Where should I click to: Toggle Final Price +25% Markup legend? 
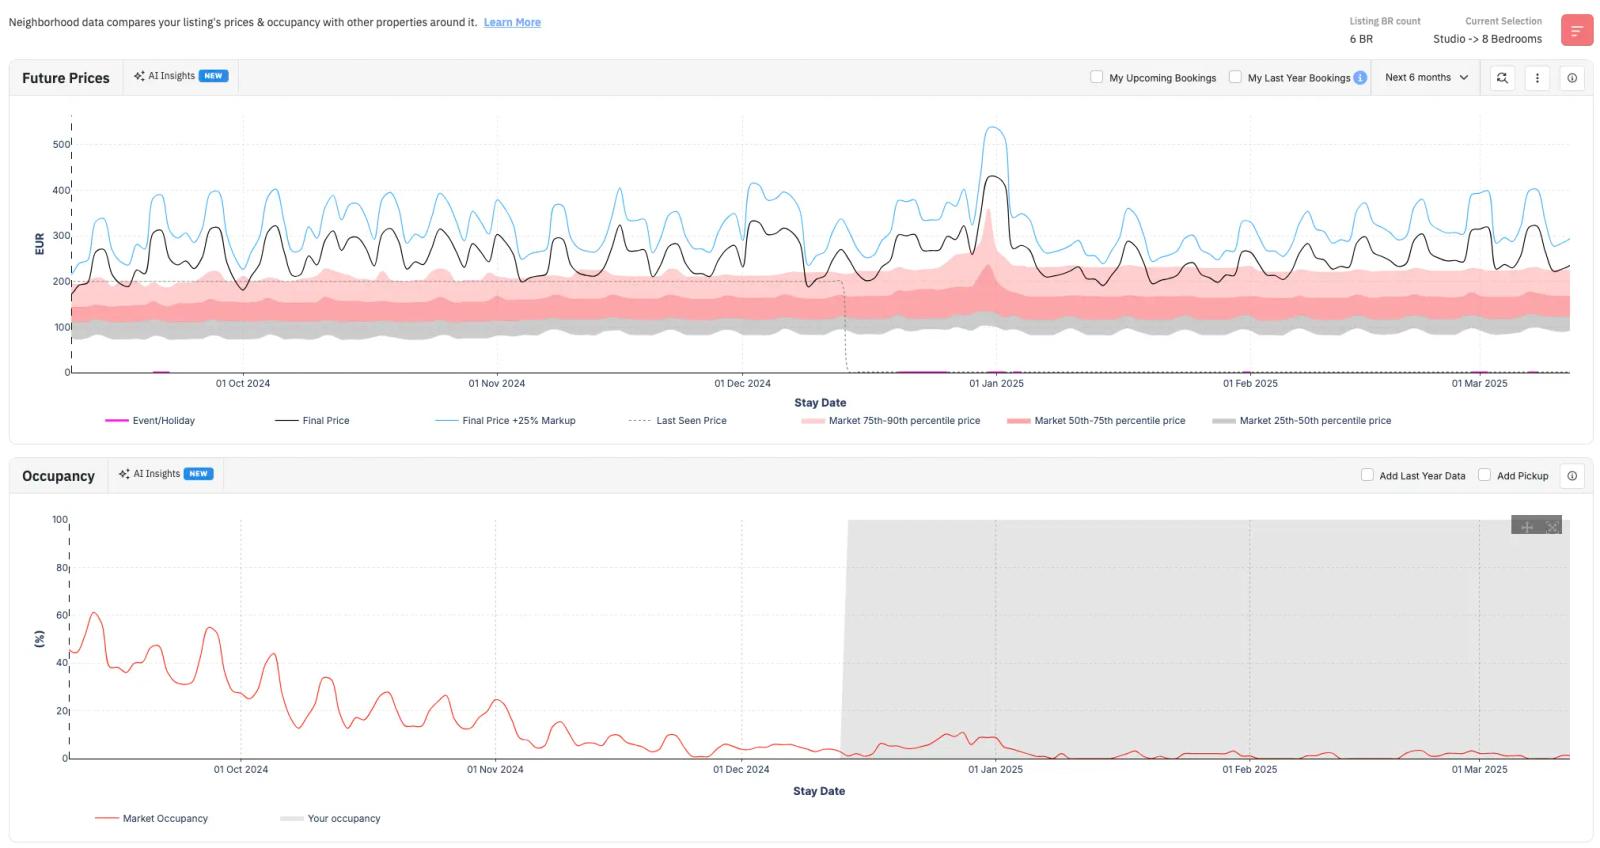(x=505, y=421)
